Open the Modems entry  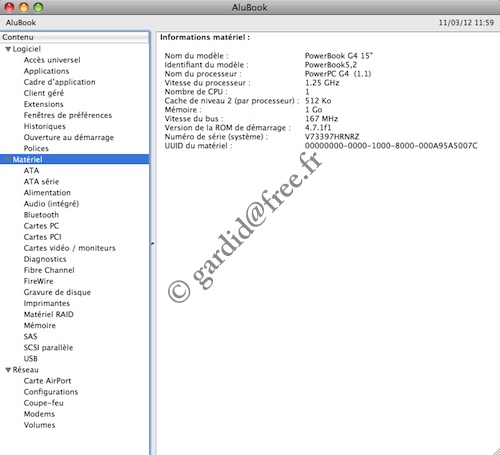coord(39,414)
